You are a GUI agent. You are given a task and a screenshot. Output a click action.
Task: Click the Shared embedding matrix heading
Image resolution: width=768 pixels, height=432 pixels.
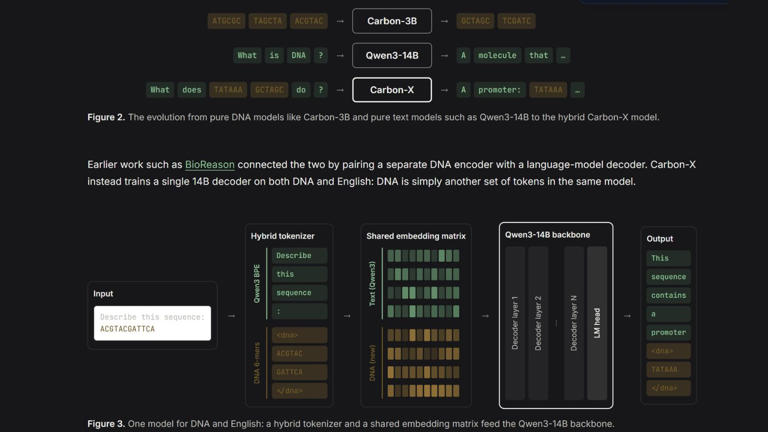click(x=416, y=236)
